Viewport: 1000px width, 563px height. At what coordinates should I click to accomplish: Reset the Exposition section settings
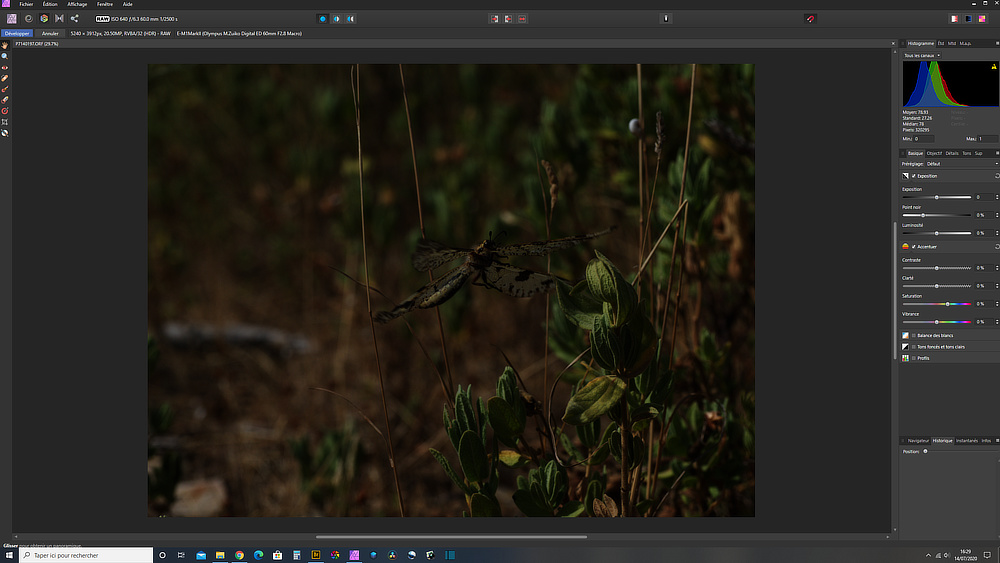[x=996, y=175]
